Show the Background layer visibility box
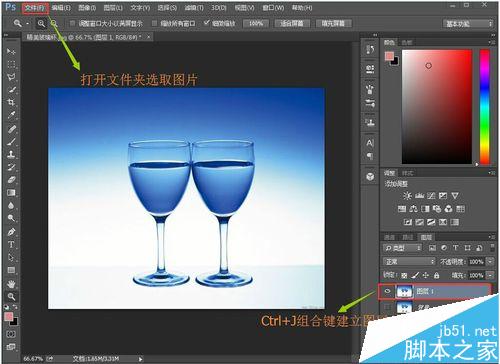This screenshot has width=500, height=364. click(387, 307)
